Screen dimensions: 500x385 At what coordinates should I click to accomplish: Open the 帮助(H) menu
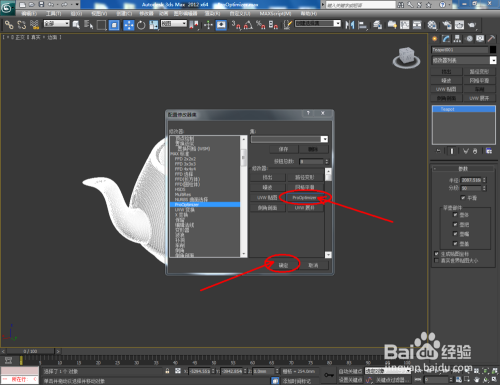(x=309, y=14)
